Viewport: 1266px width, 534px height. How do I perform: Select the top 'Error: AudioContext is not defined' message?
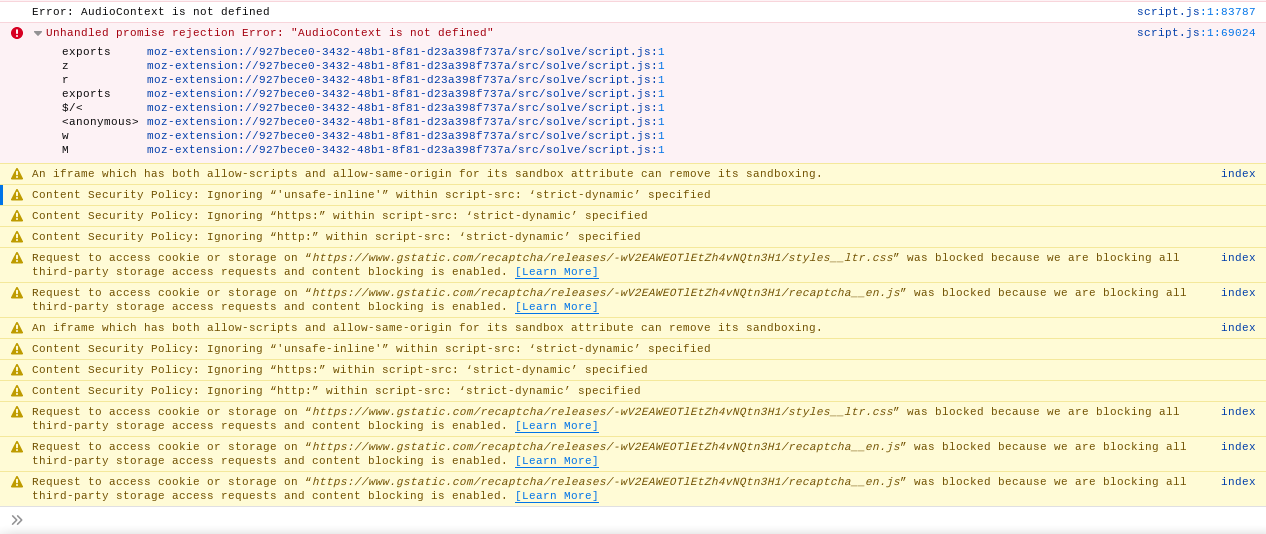click(x=151, y=12)
